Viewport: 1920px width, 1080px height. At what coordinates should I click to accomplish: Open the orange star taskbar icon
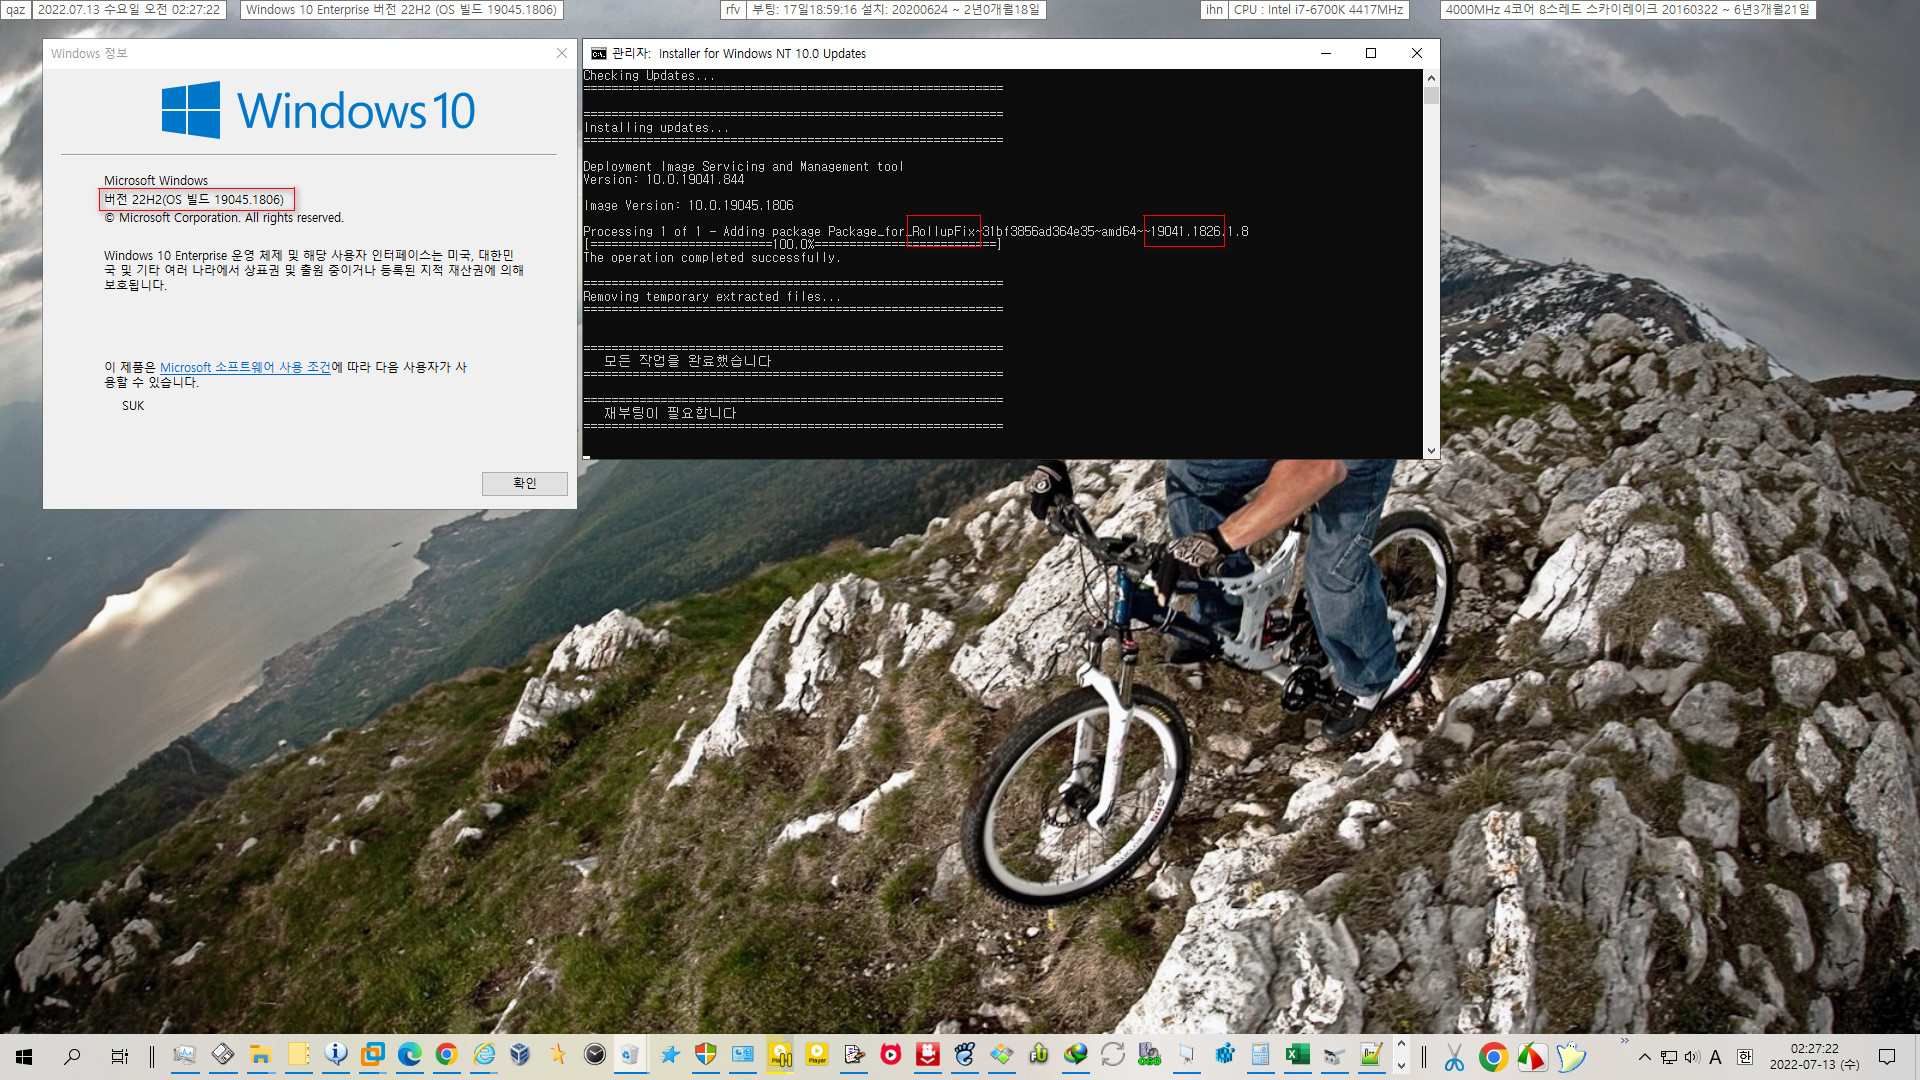tap(558, 1055)
